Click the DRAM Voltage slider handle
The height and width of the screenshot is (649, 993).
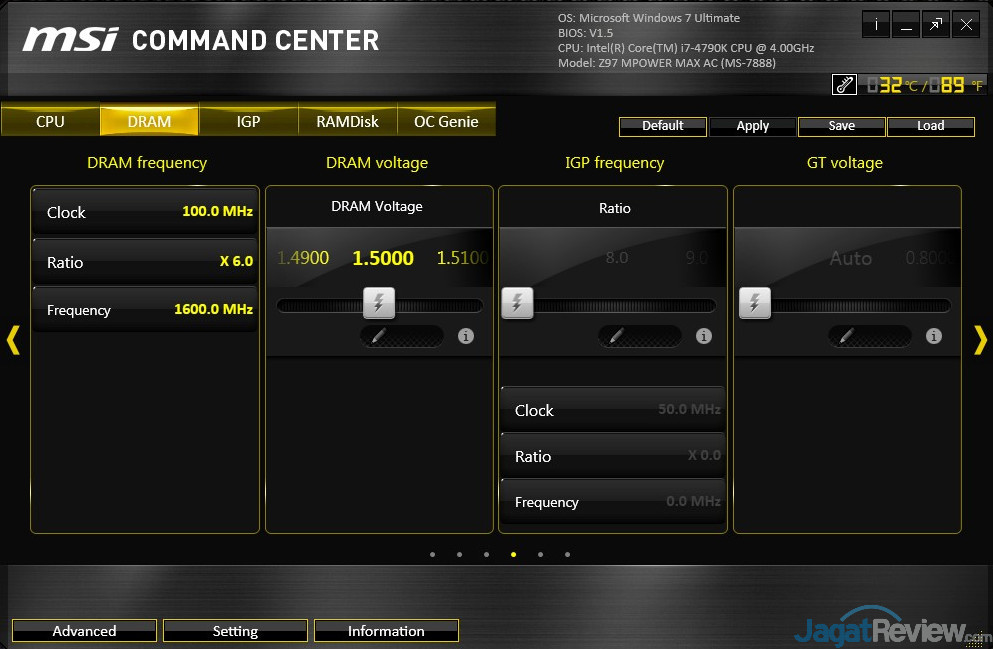[x=378, y=303]
